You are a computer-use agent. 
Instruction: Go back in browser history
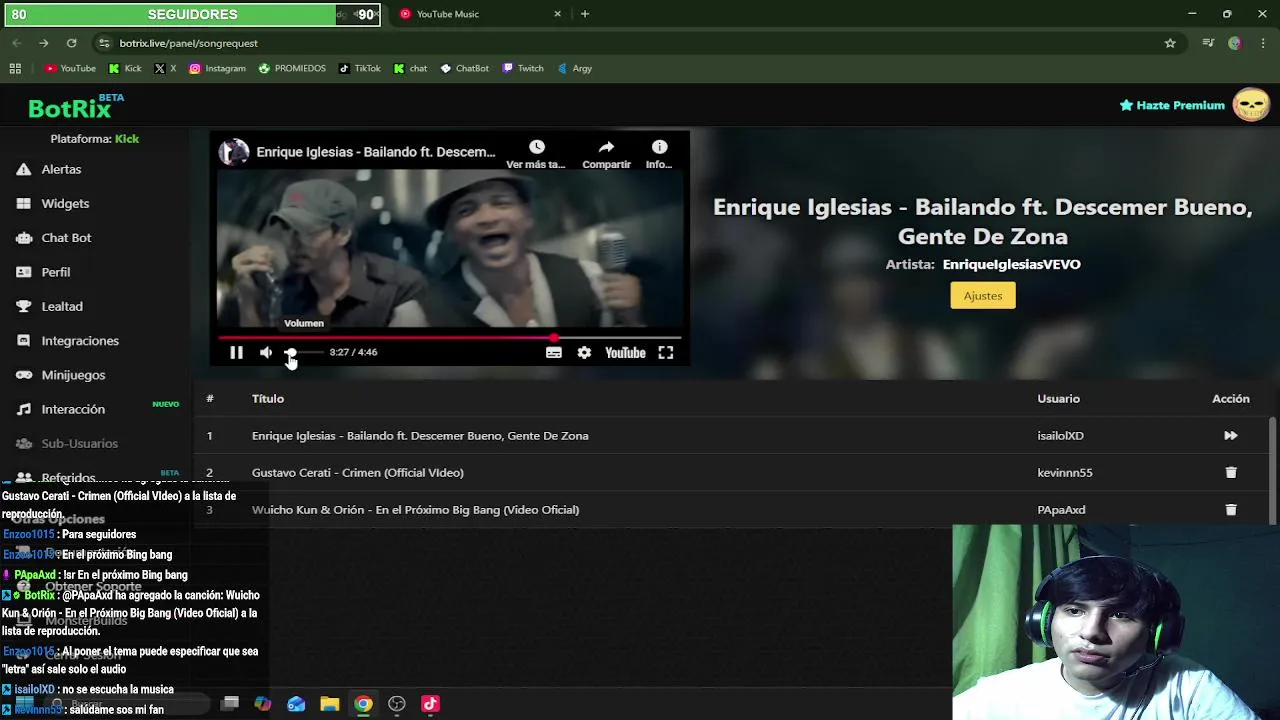pyautogui.click(x=16, y=43)
